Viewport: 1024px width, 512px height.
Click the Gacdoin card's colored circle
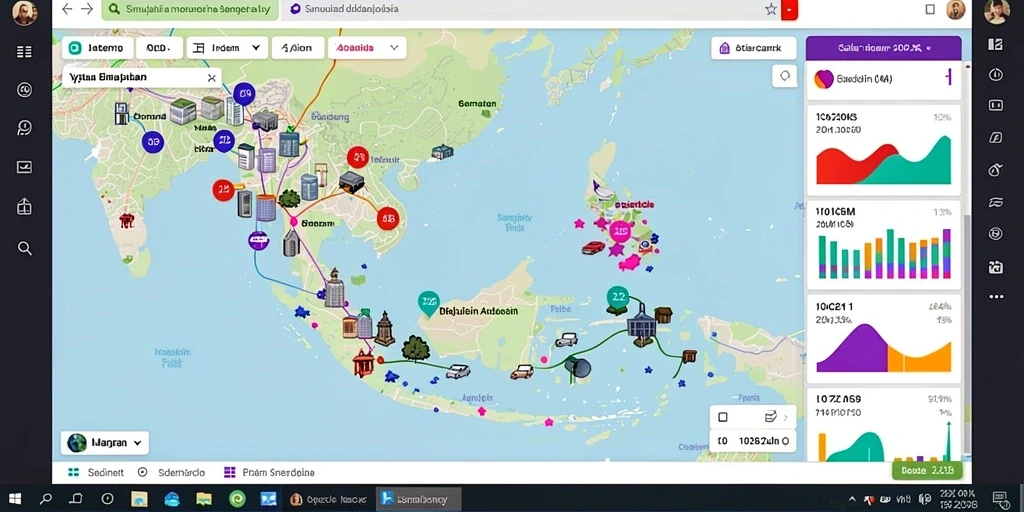(x=824, y=79)
